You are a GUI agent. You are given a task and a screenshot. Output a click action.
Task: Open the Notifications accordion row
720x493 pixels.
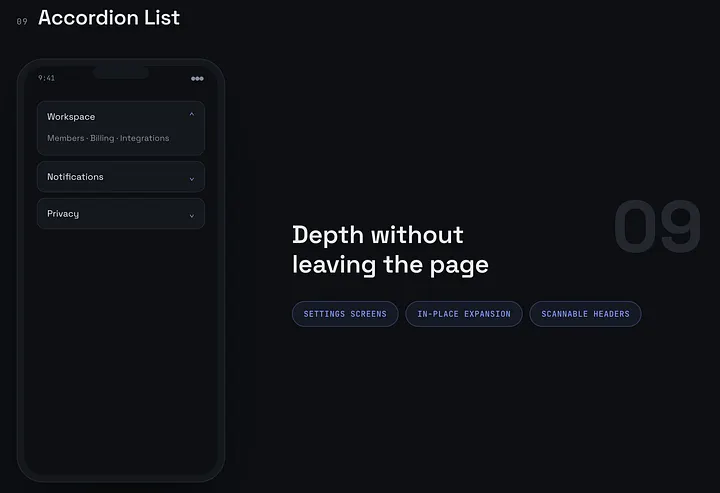pos(121,177)
